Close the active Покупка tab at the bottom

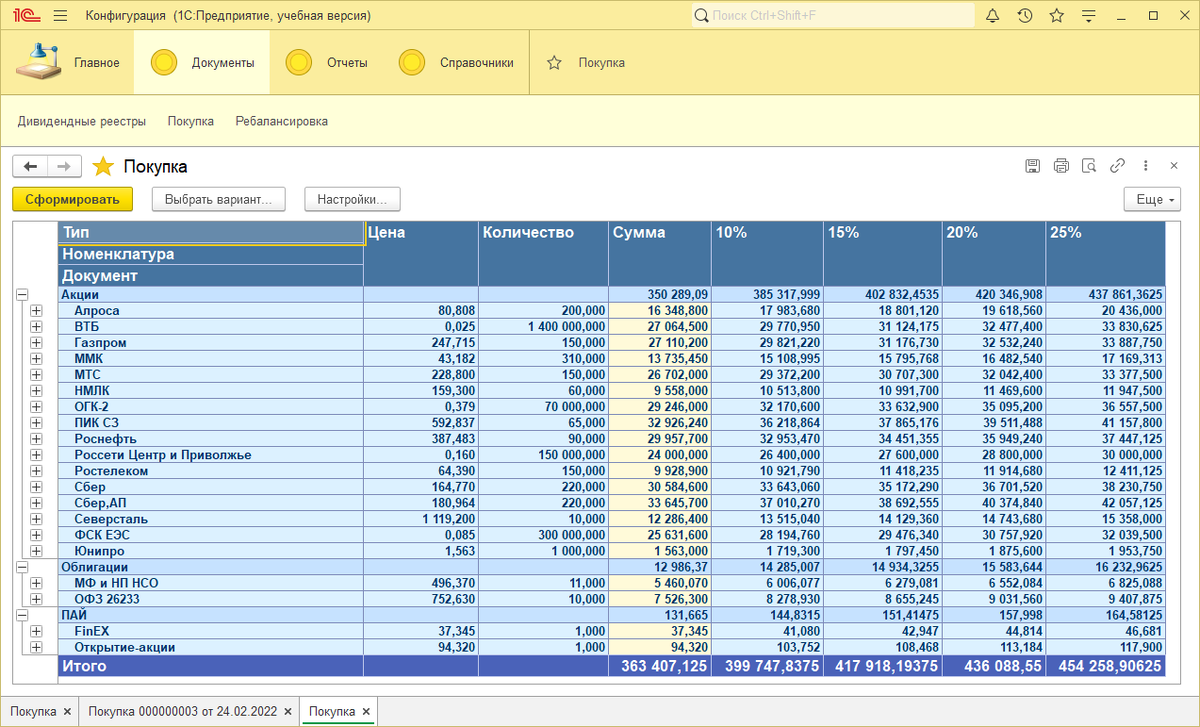367,712
